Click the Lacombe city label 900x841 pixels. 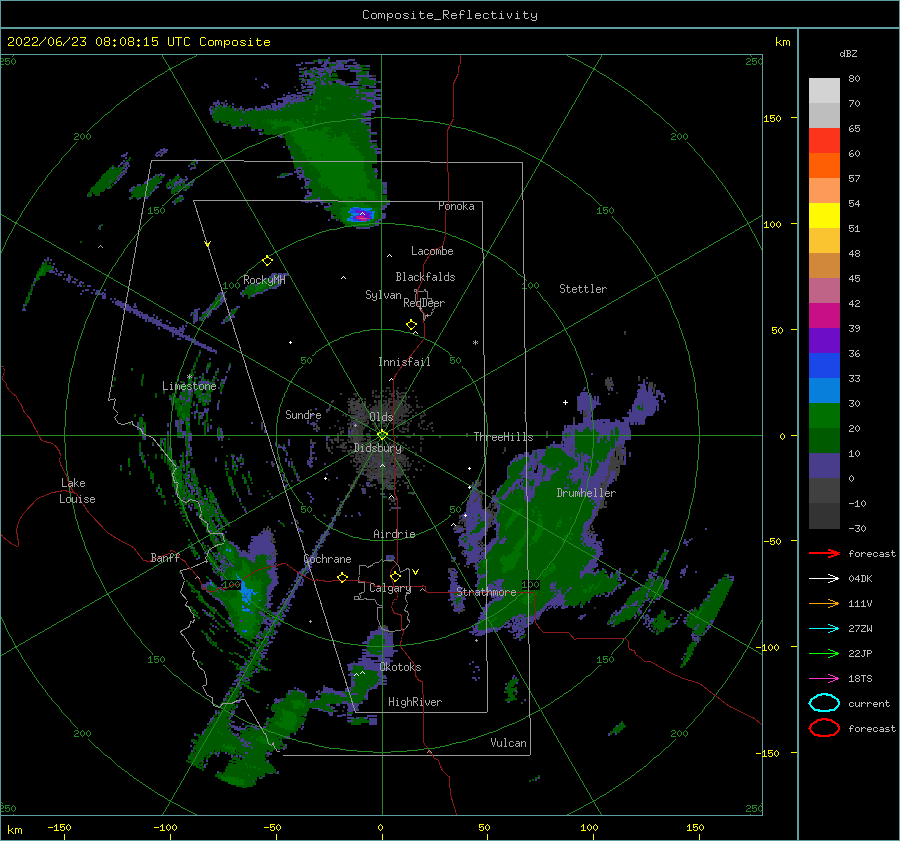coord(432,251)
